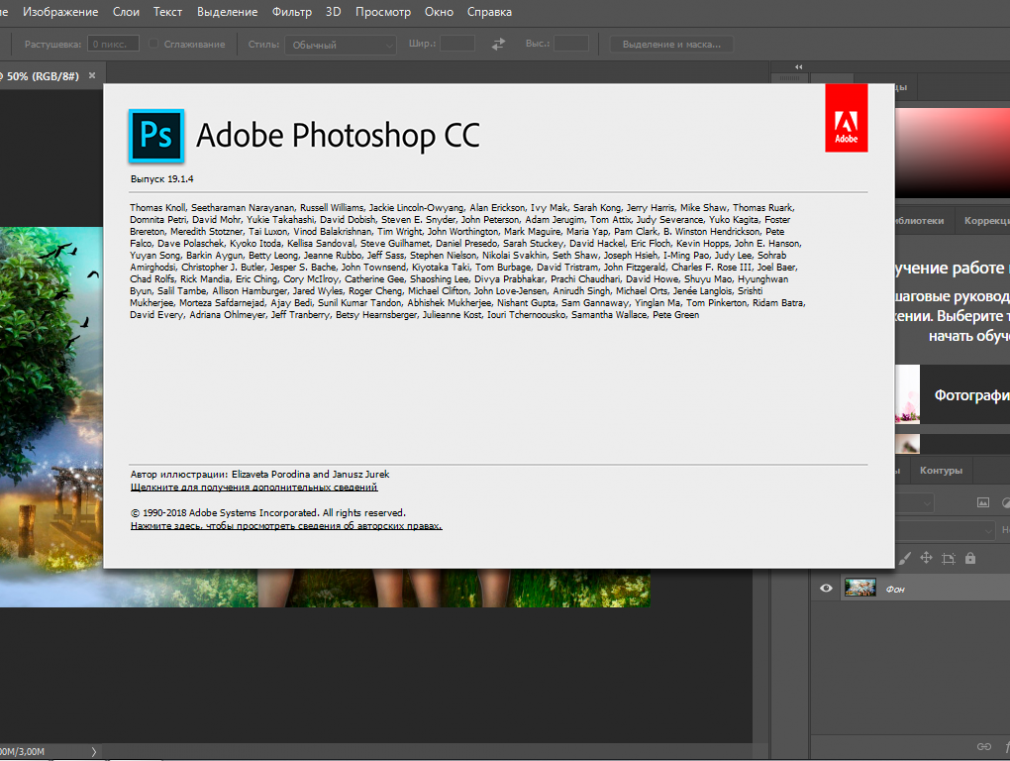
Task: Click the Выпуск 19.1.4 version text
Action: [162, 179]
